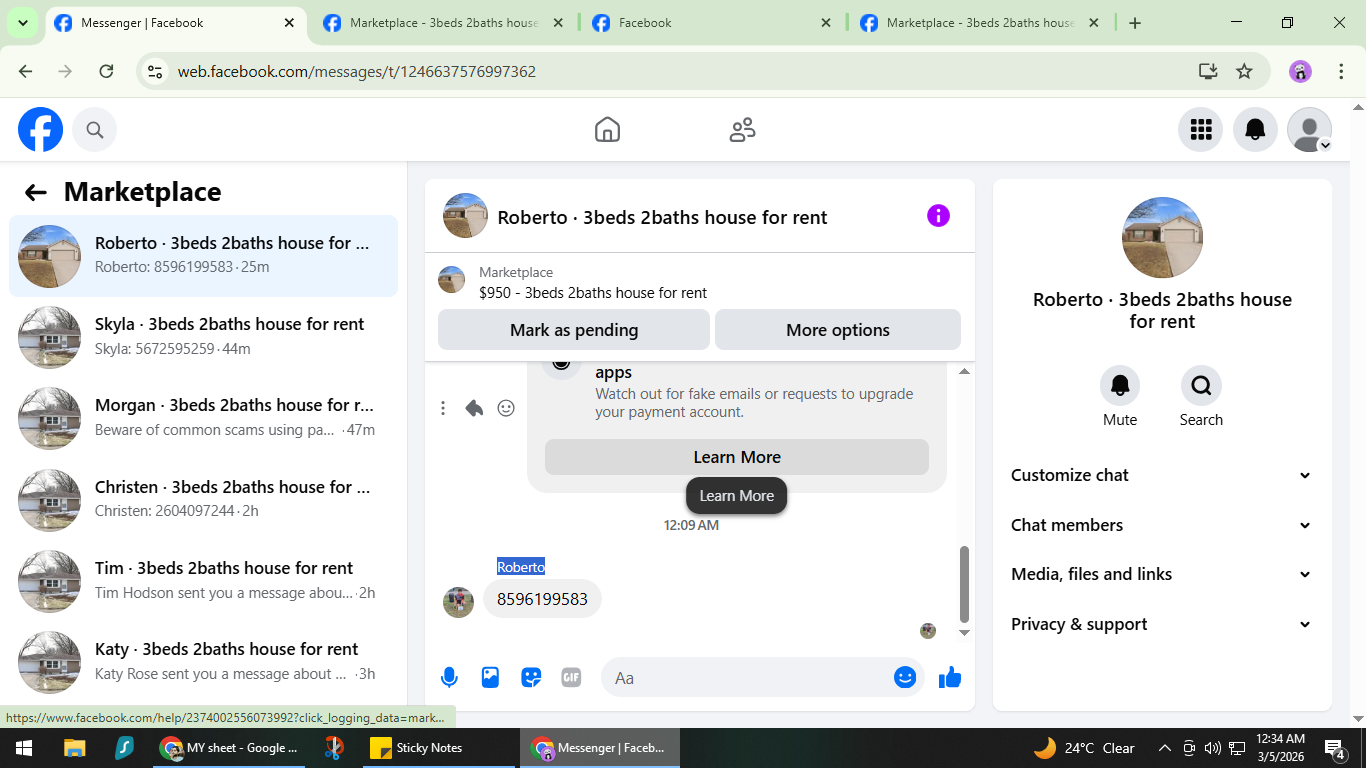The width and height of the screenshot is (1366, 768).
Task: View site information icon in address bar
Action: click(155, 71)
